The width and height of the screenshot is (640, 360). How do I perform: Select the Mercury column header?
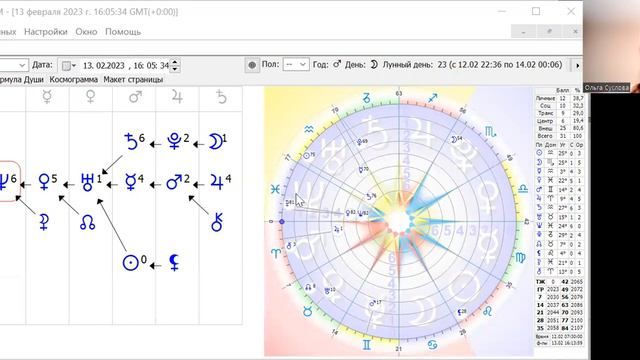click(x=47, y=97)
